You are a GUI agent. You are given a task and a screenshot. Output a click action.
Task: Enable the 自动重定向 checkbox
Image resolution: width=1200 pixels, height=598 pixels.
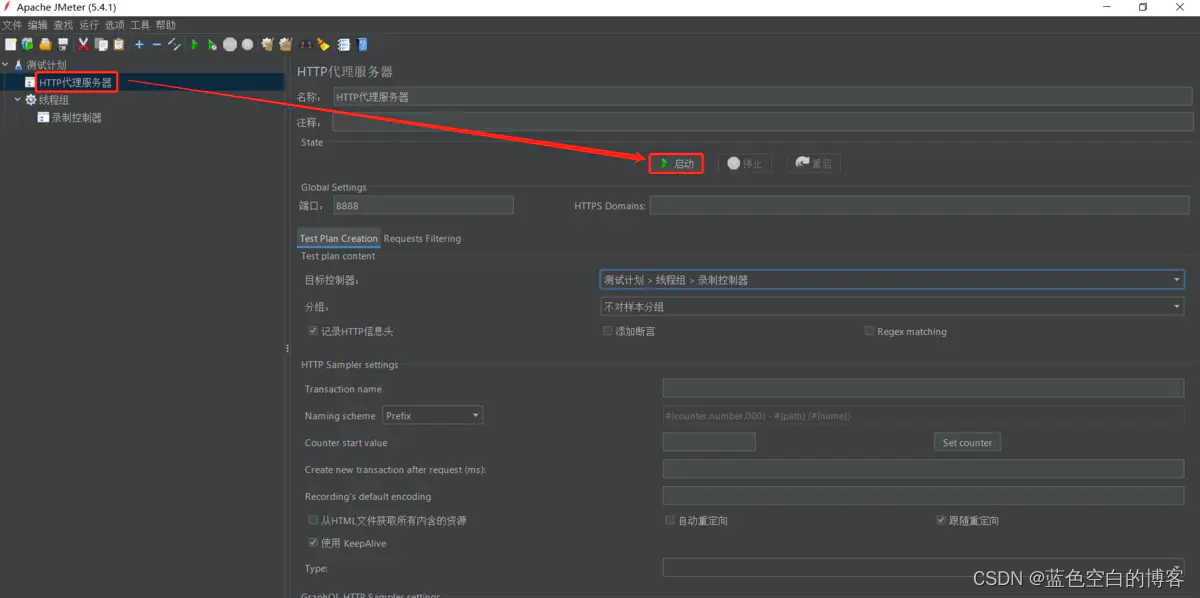click(670, 520)
